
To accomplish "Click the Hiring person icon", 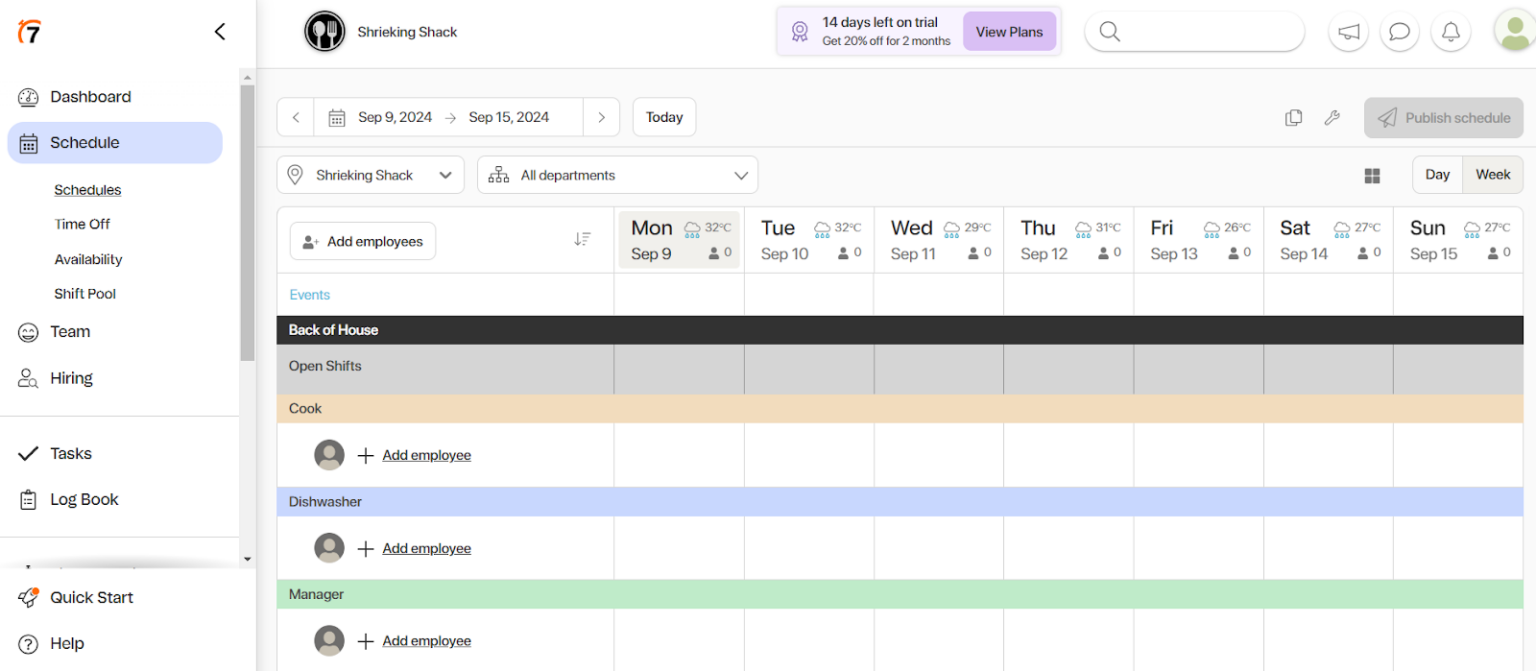I will [29, 377].
